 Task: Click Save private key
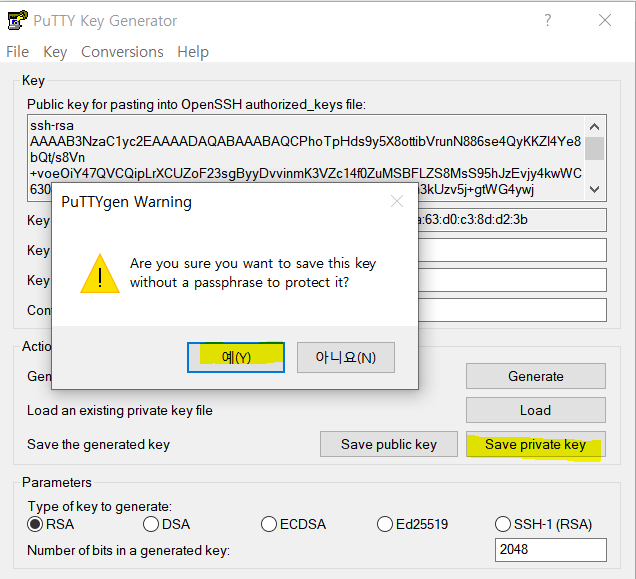coord(535,444)
